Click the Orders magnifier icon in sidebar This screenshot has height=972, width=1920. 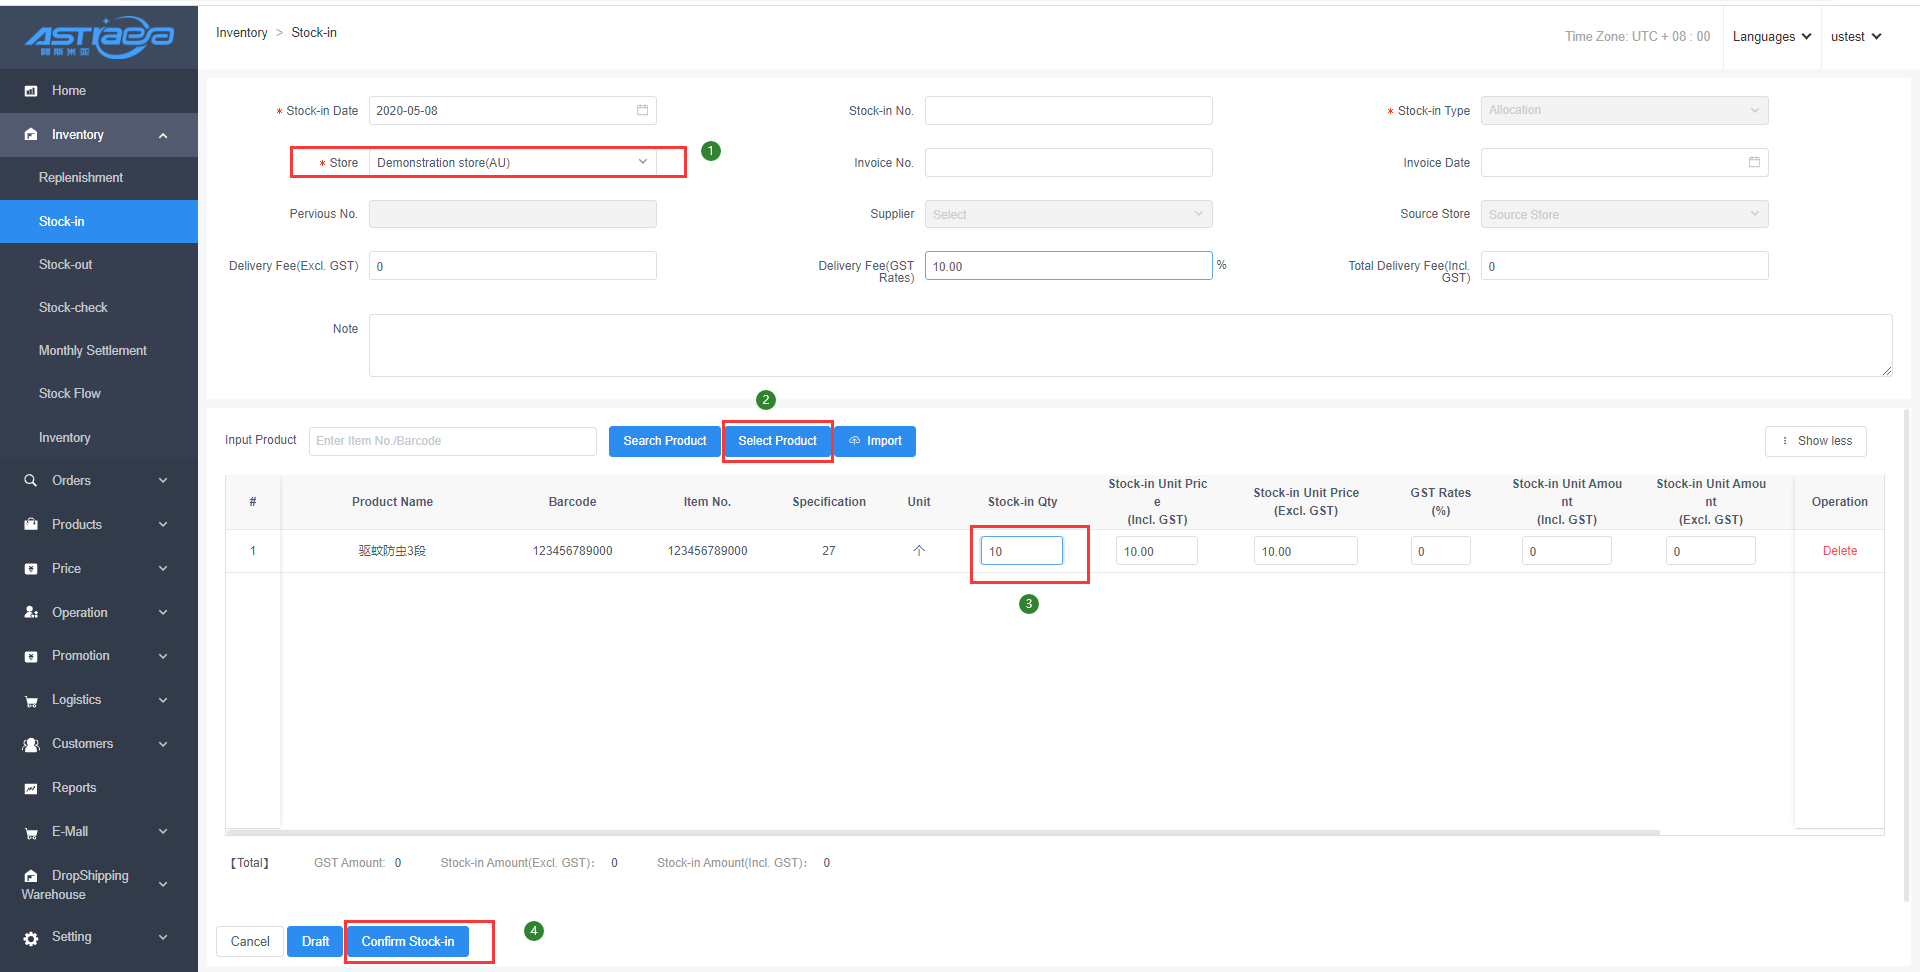[31, 481]
